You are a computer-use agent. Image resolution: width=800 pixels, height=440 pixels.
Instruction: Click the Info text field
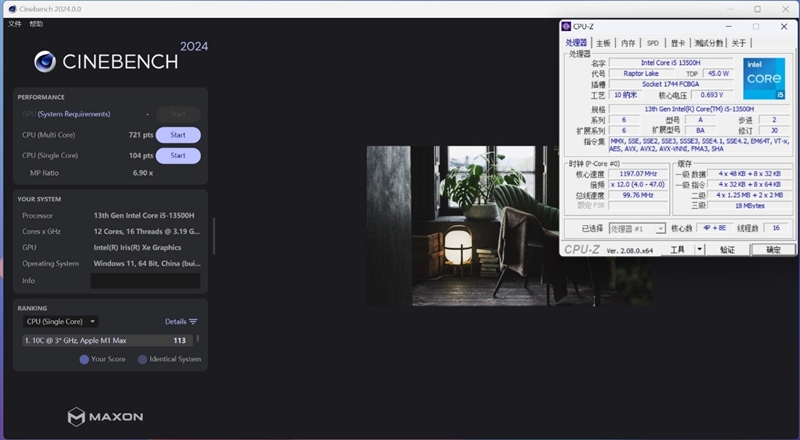146,281
